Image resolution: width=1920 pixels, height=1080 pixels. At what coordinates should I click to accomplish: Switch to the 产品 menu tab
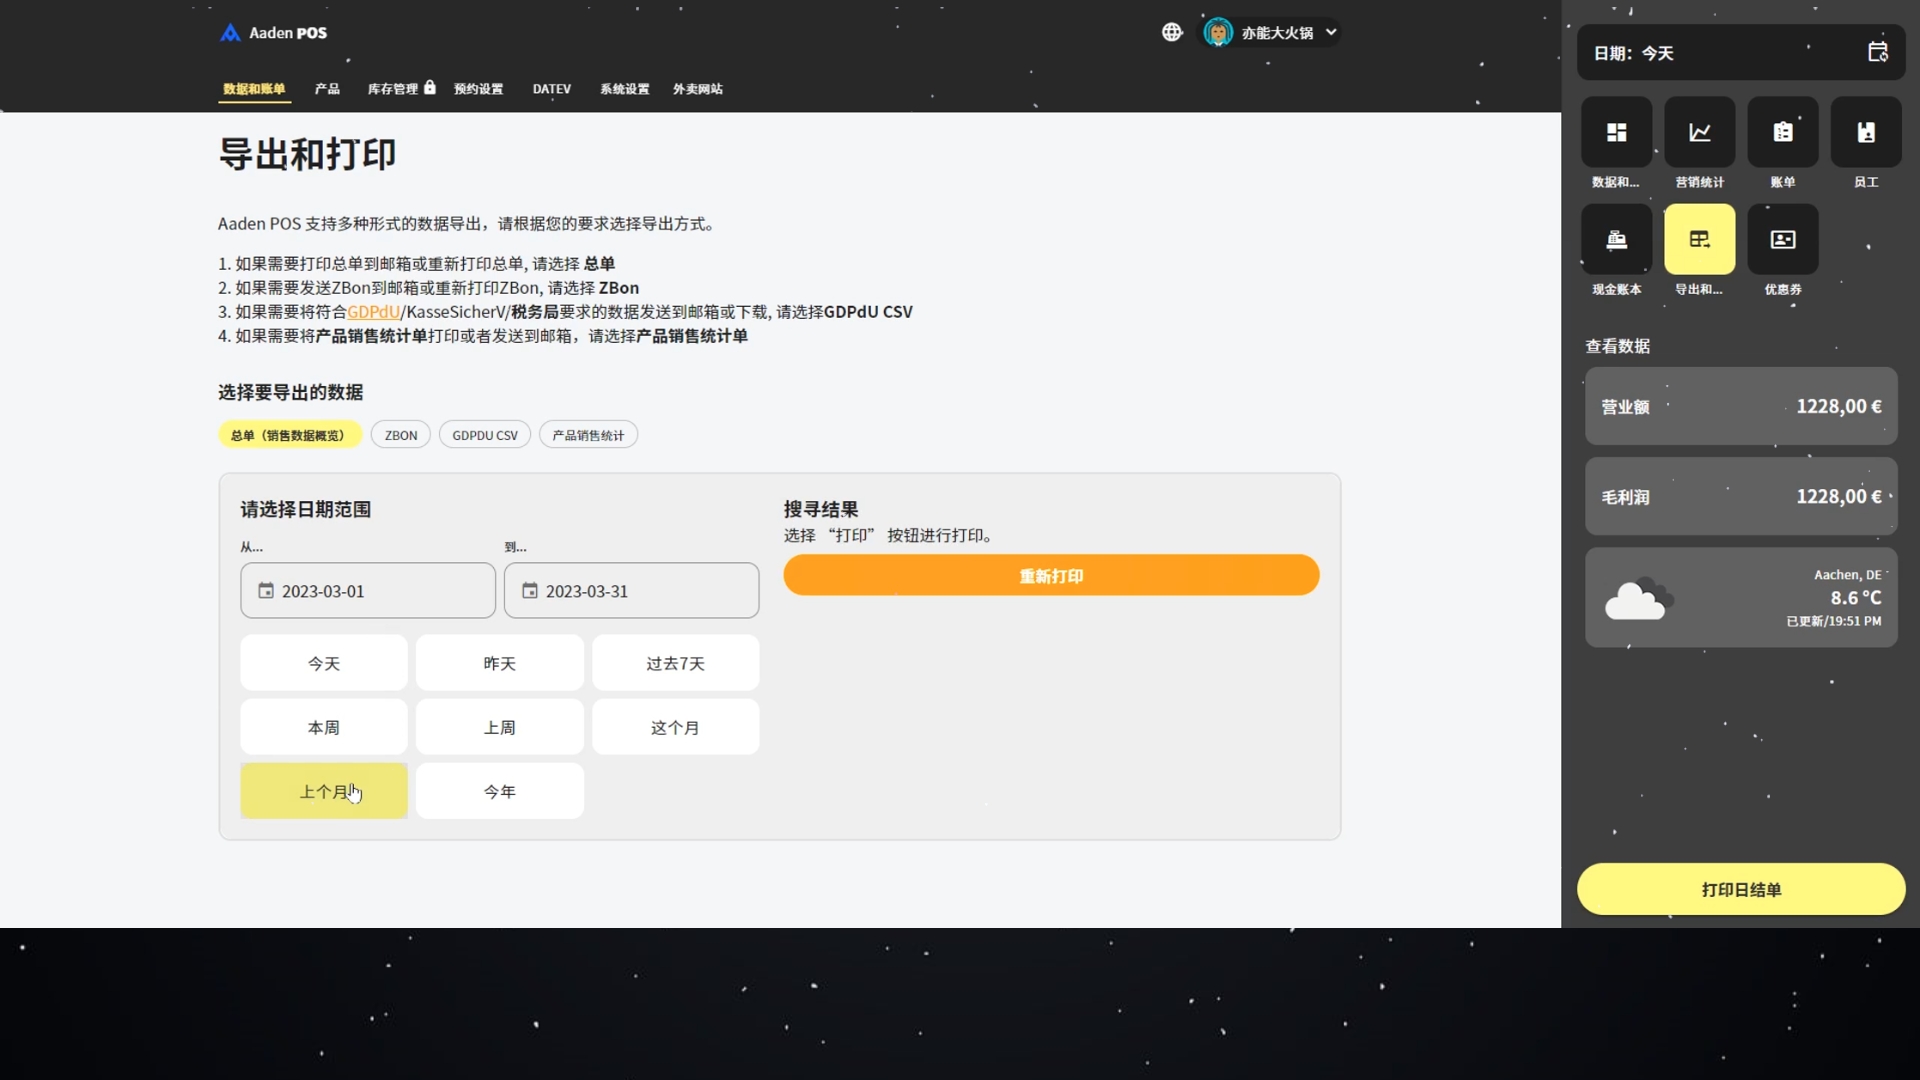tap(327, 89)
